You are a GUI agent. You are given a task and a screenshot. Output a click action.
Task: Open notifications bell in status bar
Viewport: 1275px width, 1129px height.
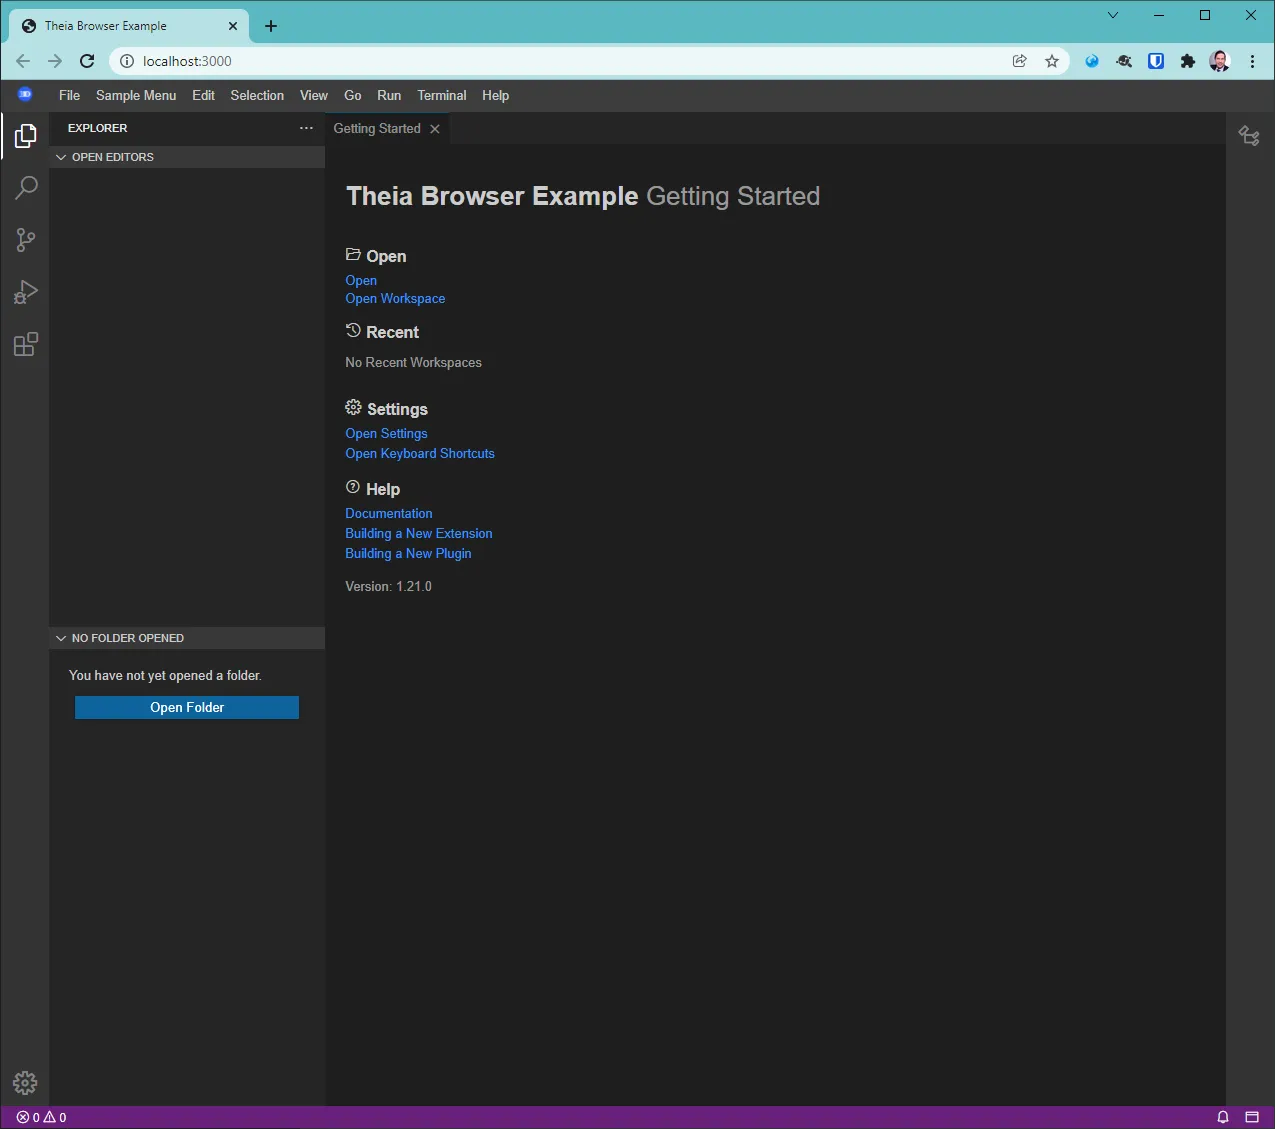pyautogui.click(x=1222, y=1117)
